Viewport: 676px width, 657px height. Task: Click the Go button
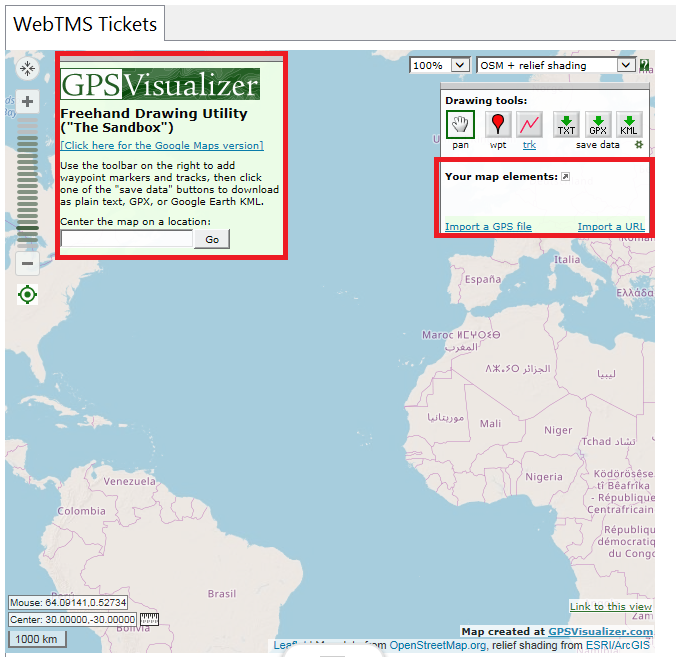click(212, 239)
